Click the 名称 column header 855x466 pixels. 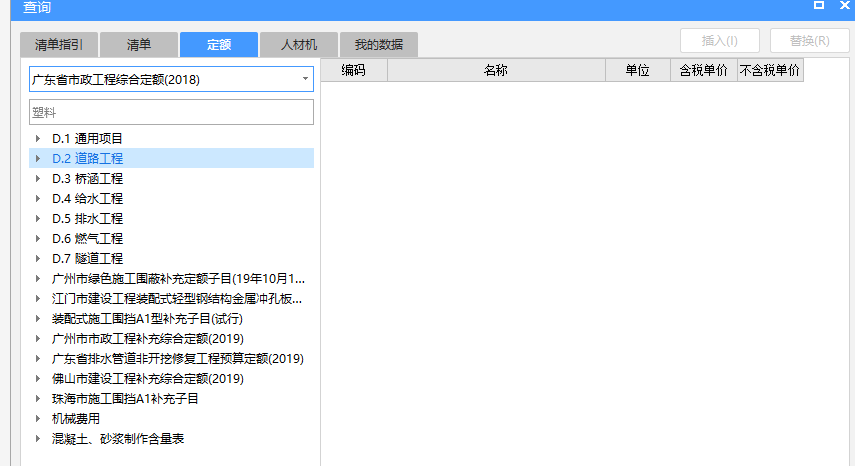[x=496, y=70]
